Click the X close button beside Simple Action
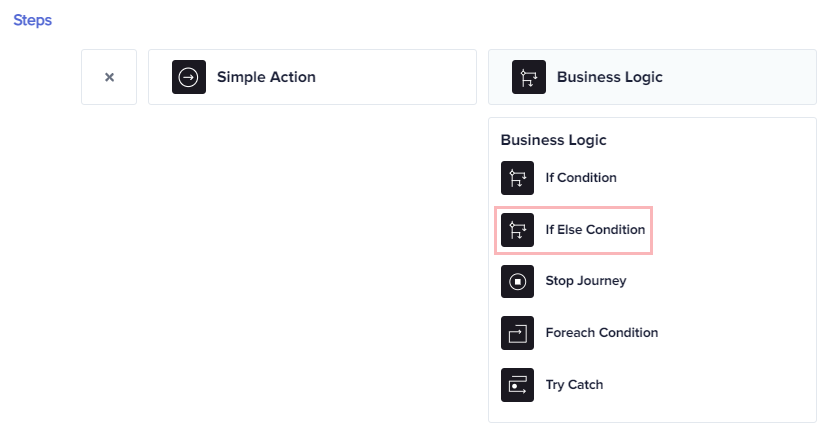Screen dimensions: 829x435 click(109, 77)
